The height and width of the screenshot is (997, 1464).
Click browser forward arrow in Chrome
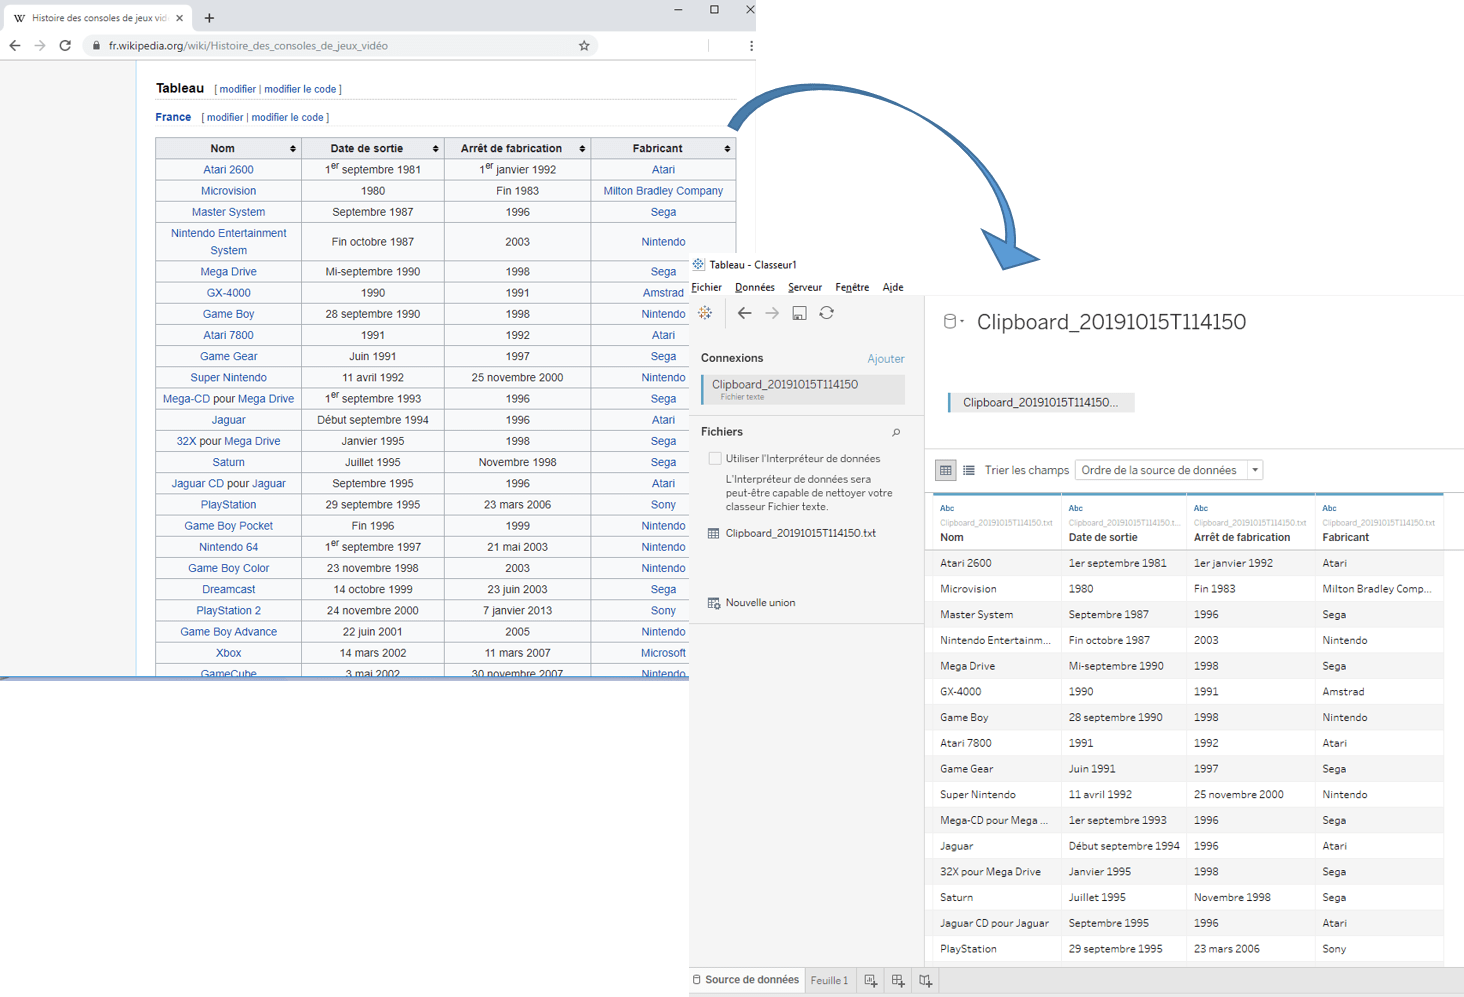tap(40, 46)
